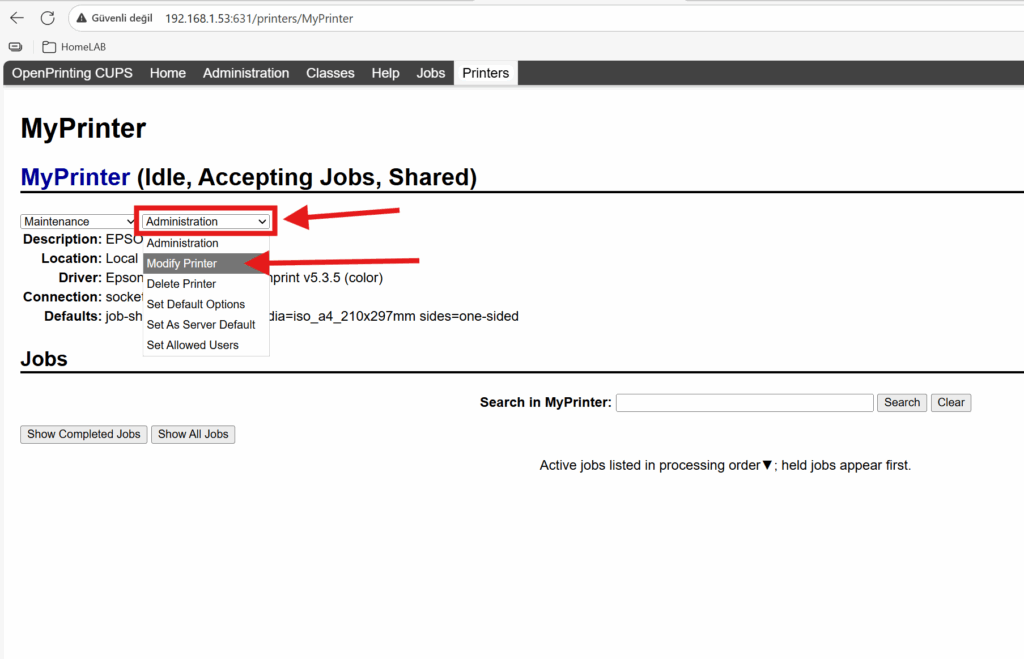Image resolution: width=1024 pixels, height=659 pixels.
Task: Open the Maintenance dropdown
Action: pos(78,221)
